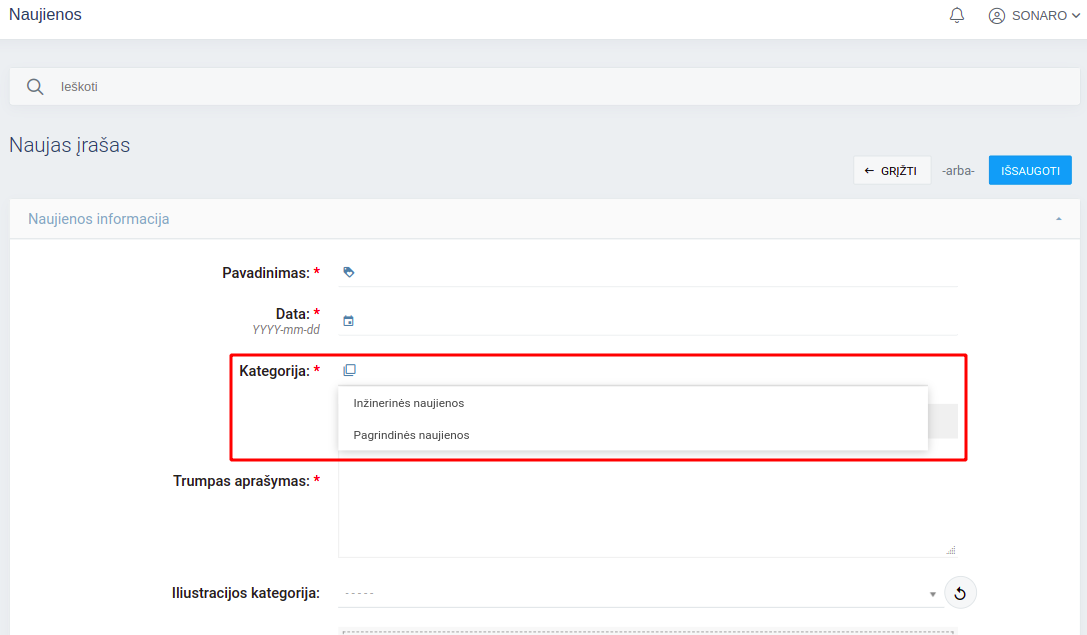Open the notifications bell
The image size is (1087, 635).
(x=957, y=16)
